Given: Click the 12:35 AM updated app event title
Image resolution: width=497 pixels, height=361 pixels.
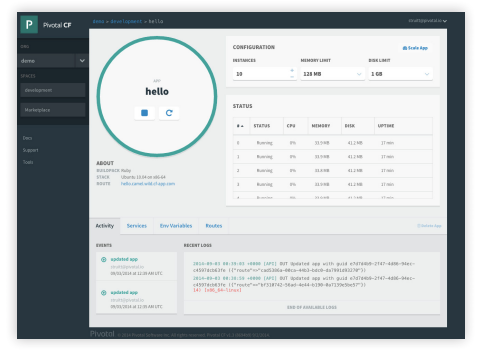Looking at the screenshot, I should [124, 293].
